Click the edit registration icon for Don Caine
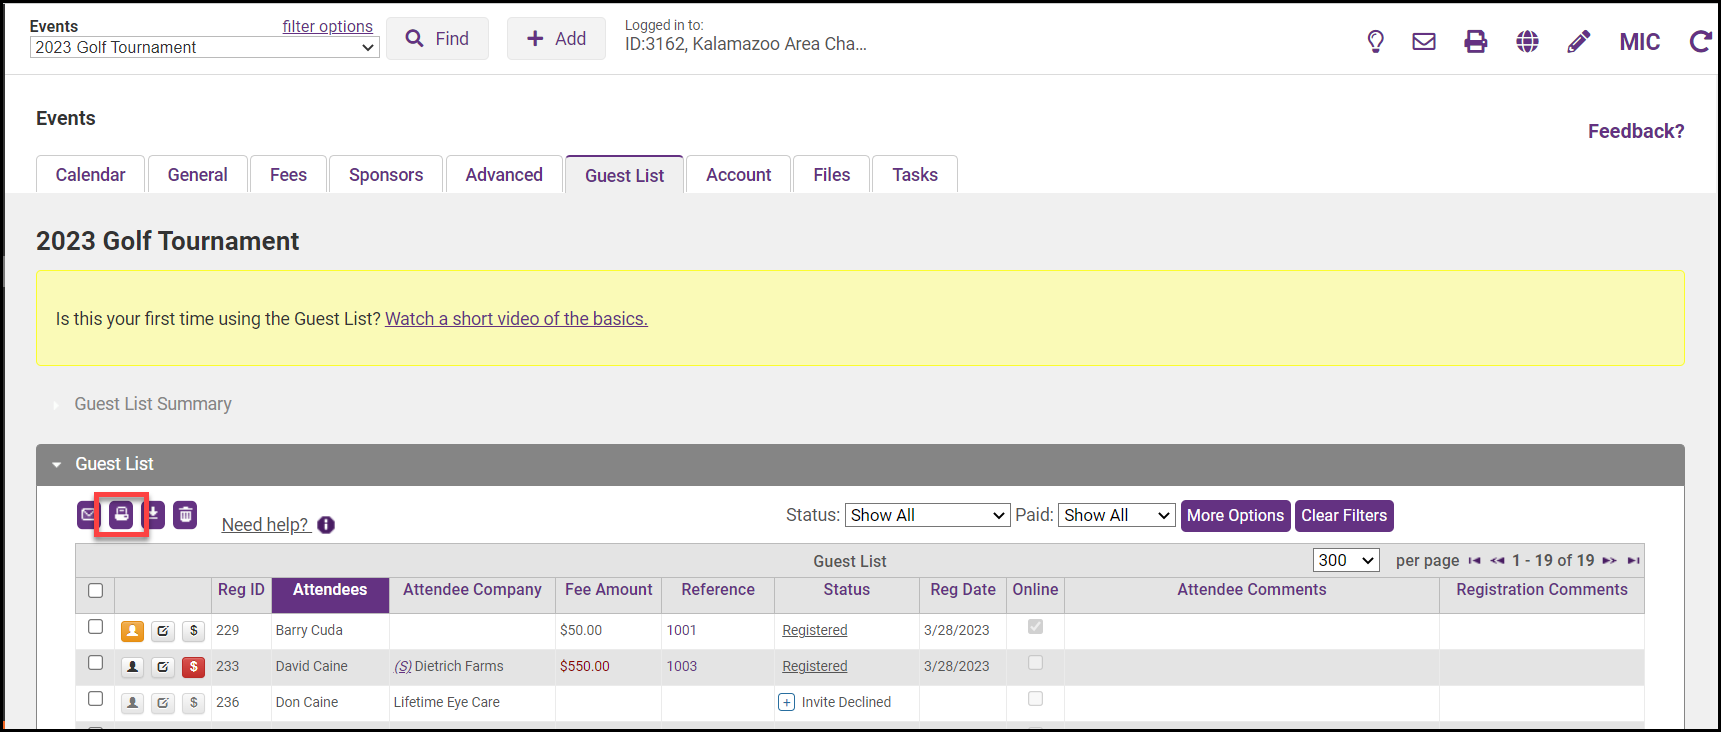The height and width of the screenshot is (732, 1721). [x=163, y=703]
